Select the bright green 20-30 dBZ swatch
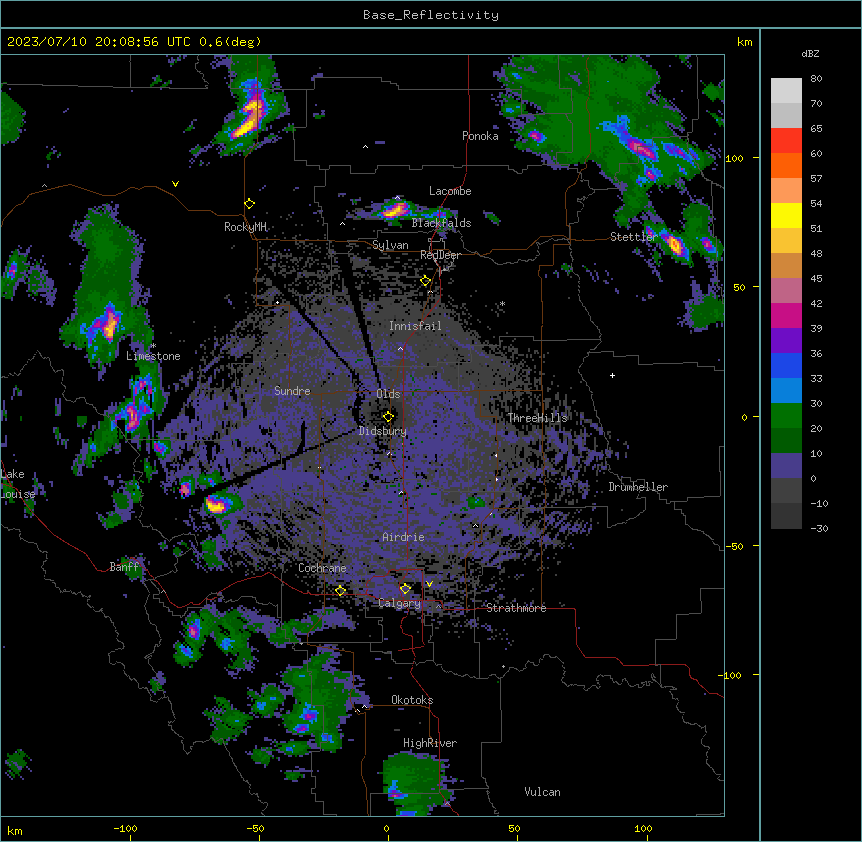Viewport: 862px width, 842px height. (786, 416)
